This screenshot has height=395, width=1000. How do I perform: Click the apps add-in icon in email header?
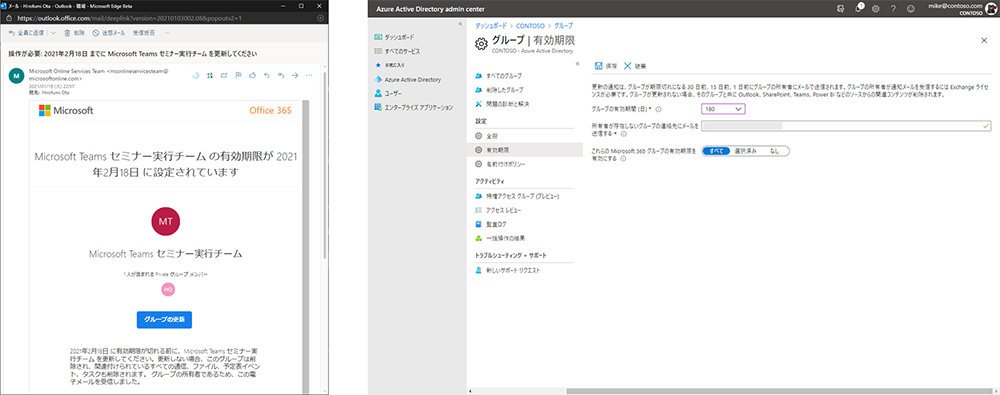pyautogui.click(x=210, y=75)
